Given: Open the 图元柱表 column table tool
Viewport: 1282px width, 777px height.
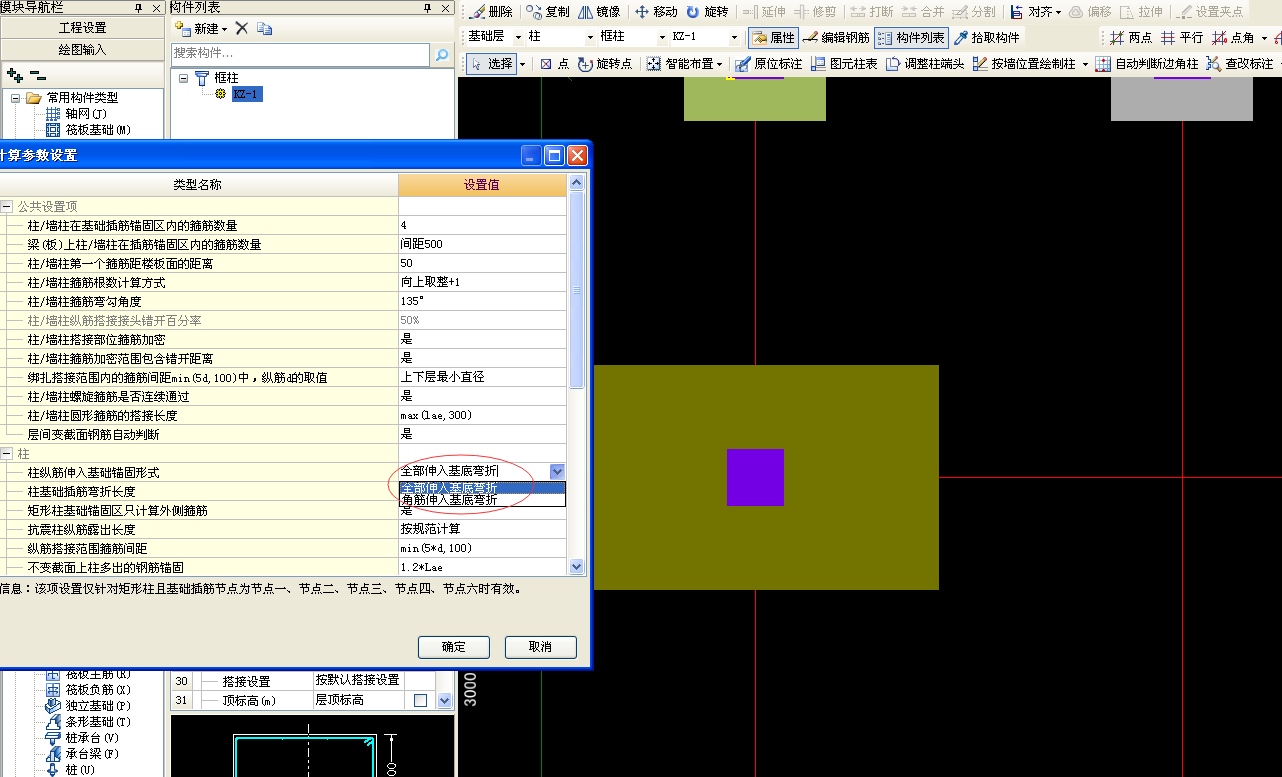Looking at the screenshot, I should click(844, 64).
